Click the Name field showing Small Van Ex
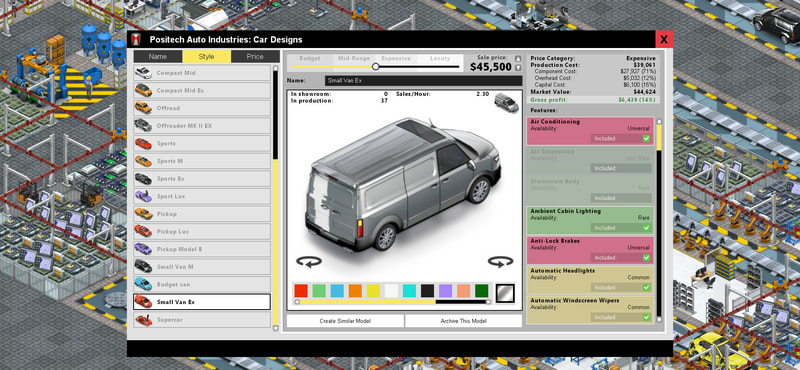 (423, 81)
